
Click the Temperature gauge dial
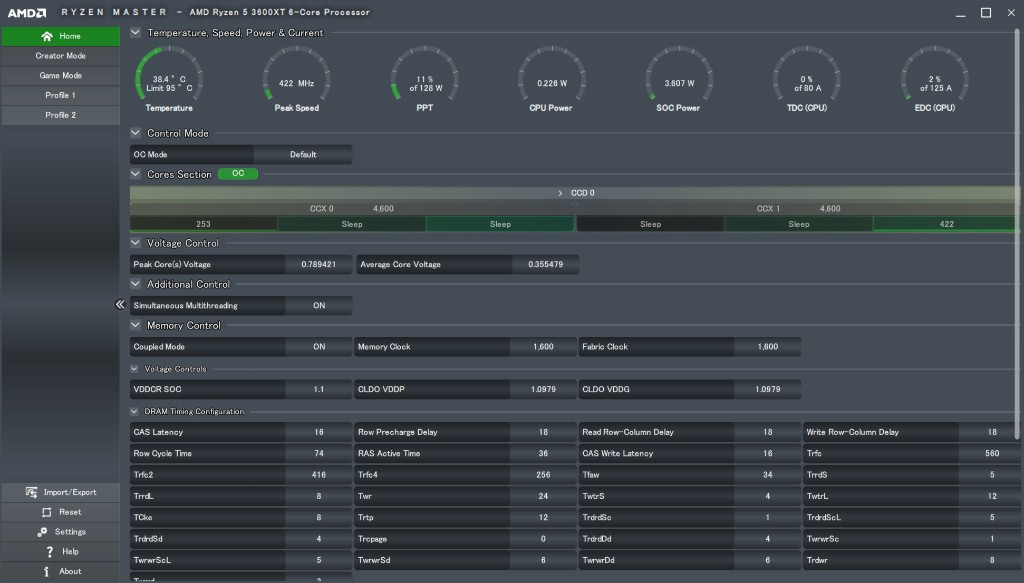click(x=169, y=78)
